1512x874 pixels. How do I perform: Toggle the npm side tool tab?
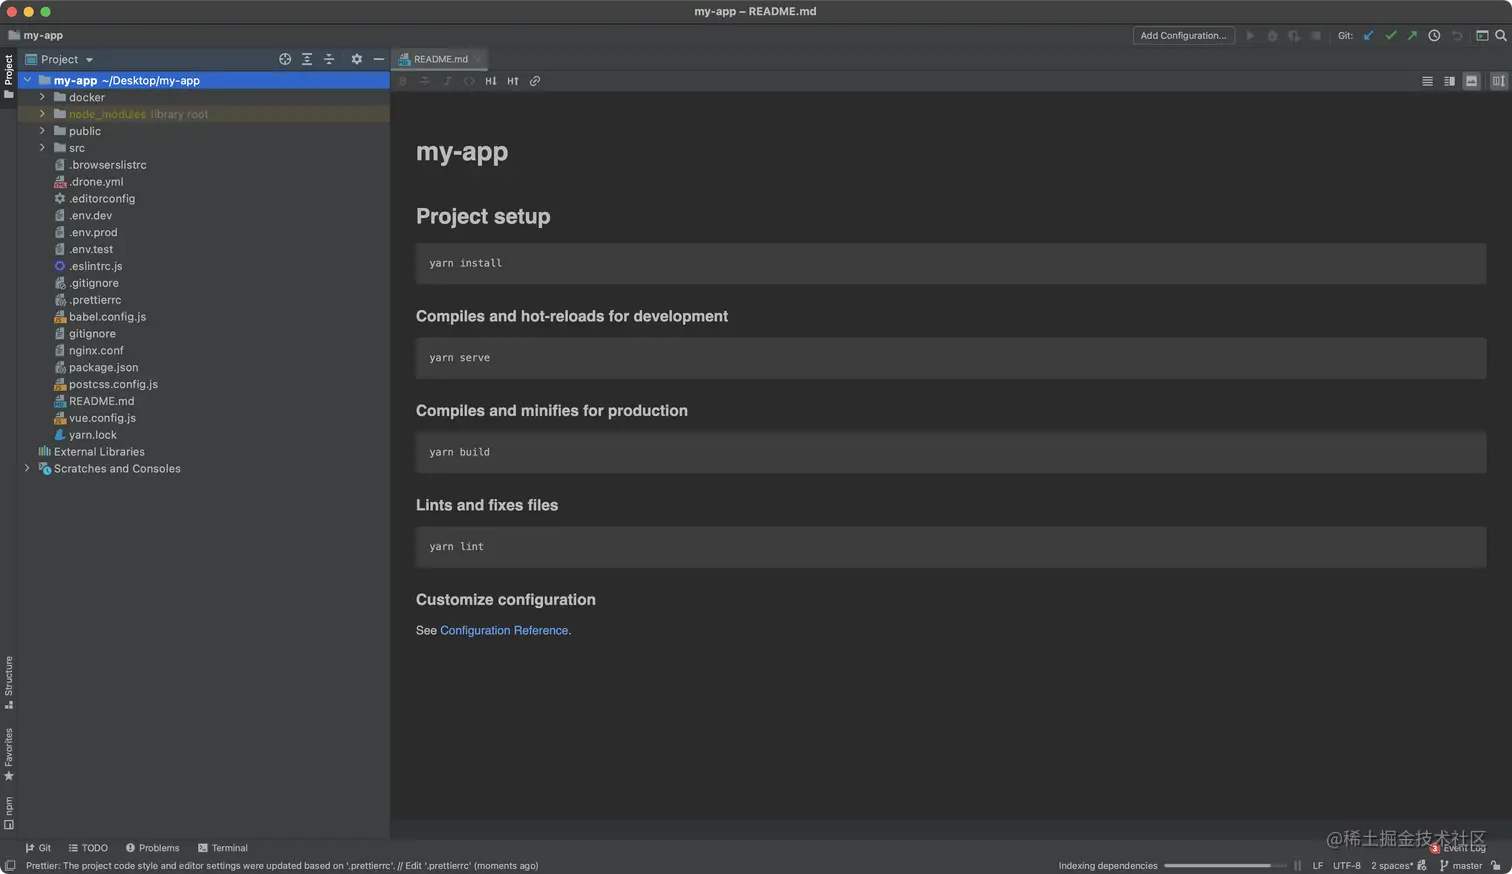point(9,813)
